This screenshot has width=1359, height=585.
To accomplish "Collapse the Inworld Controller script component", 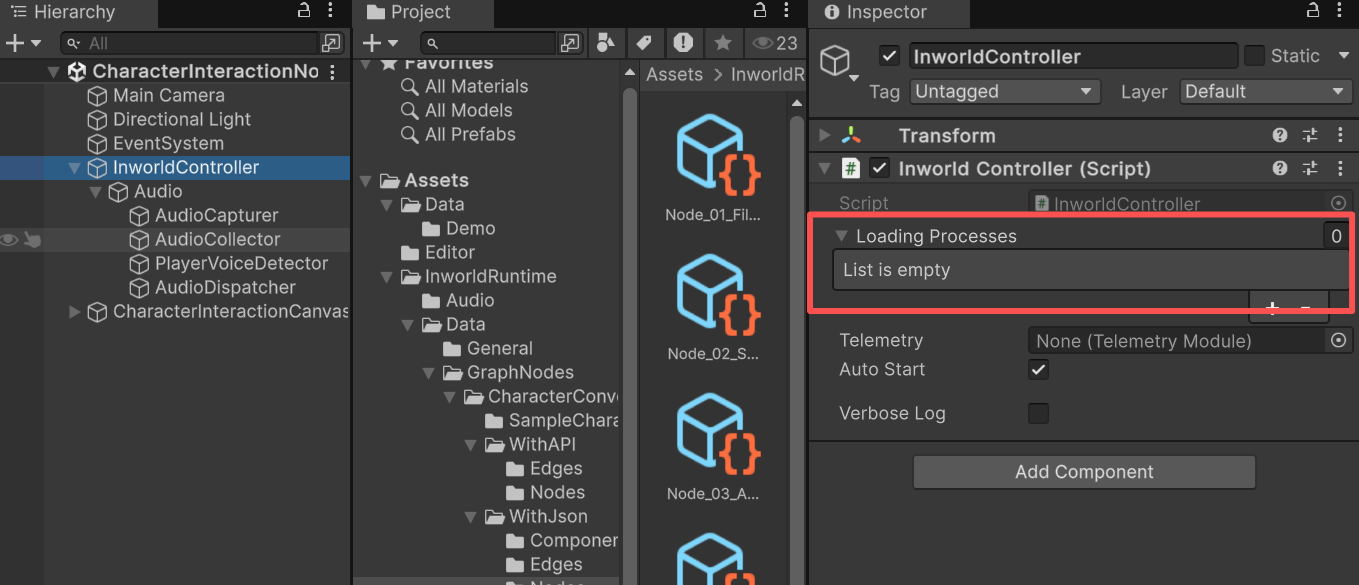I will [x=824, y=169].
